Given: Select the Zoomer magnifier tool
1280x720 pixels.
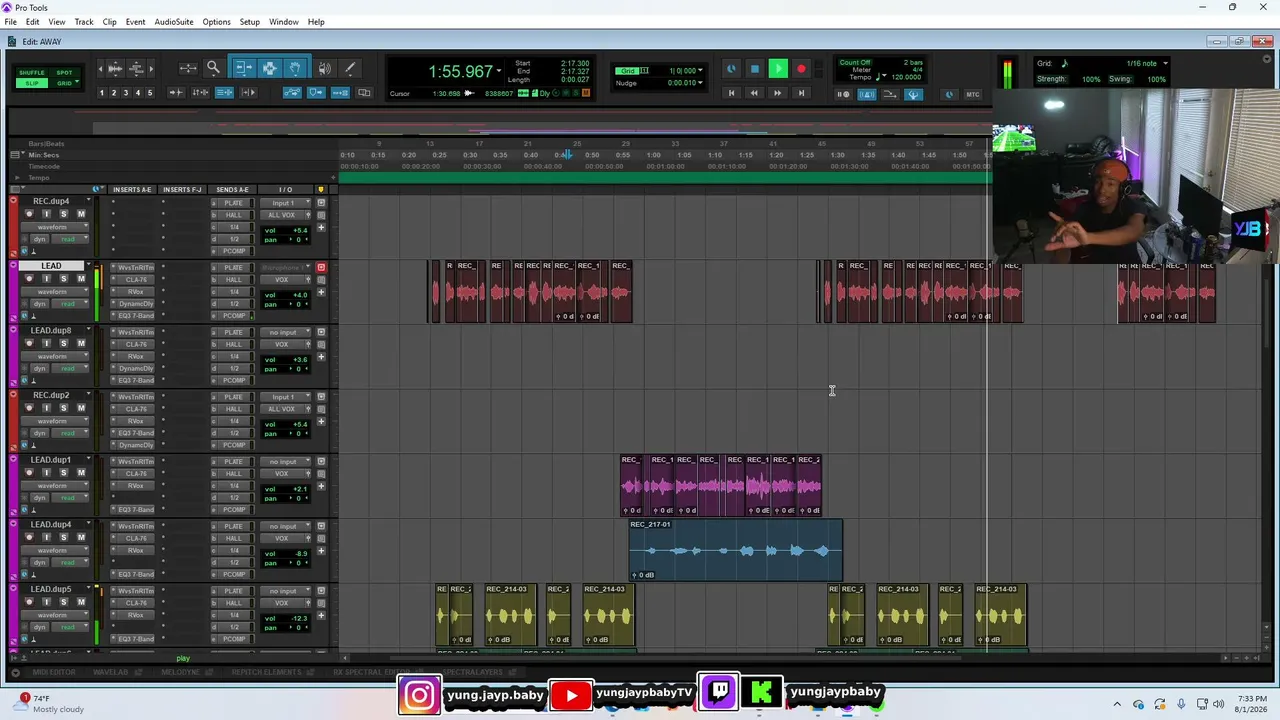Looking at the screenshot, I should (x=213, y=68).
